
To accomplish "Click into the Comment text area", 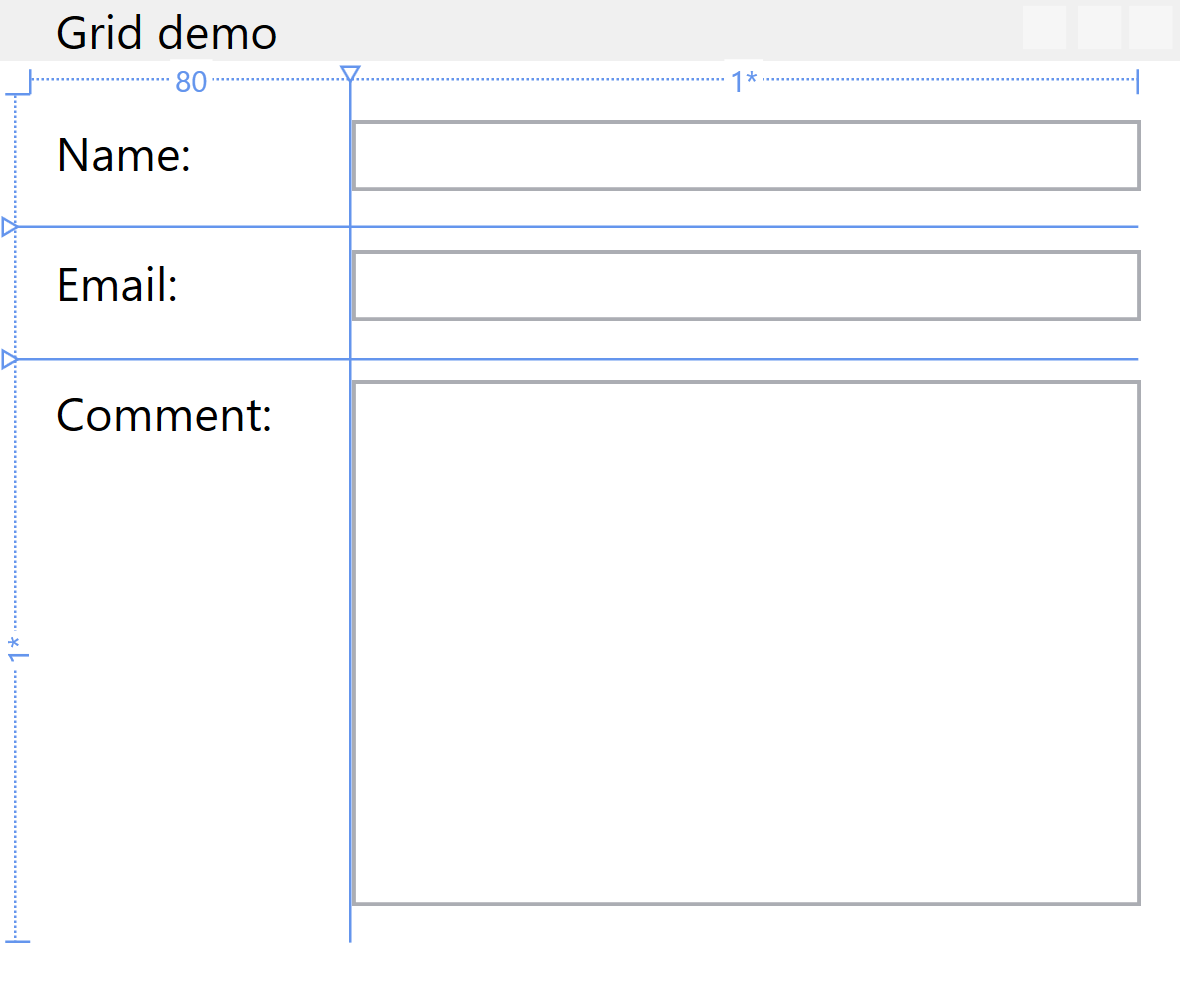I will (x=746, y=642).
